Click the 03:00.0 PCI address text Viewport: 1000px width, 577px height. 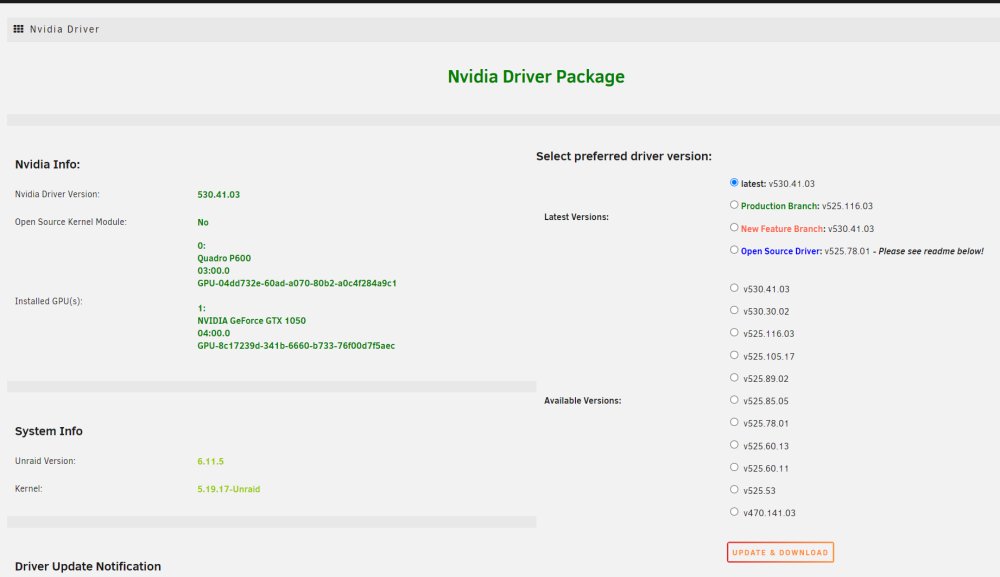pyautogui.click(x=213, y=270)
